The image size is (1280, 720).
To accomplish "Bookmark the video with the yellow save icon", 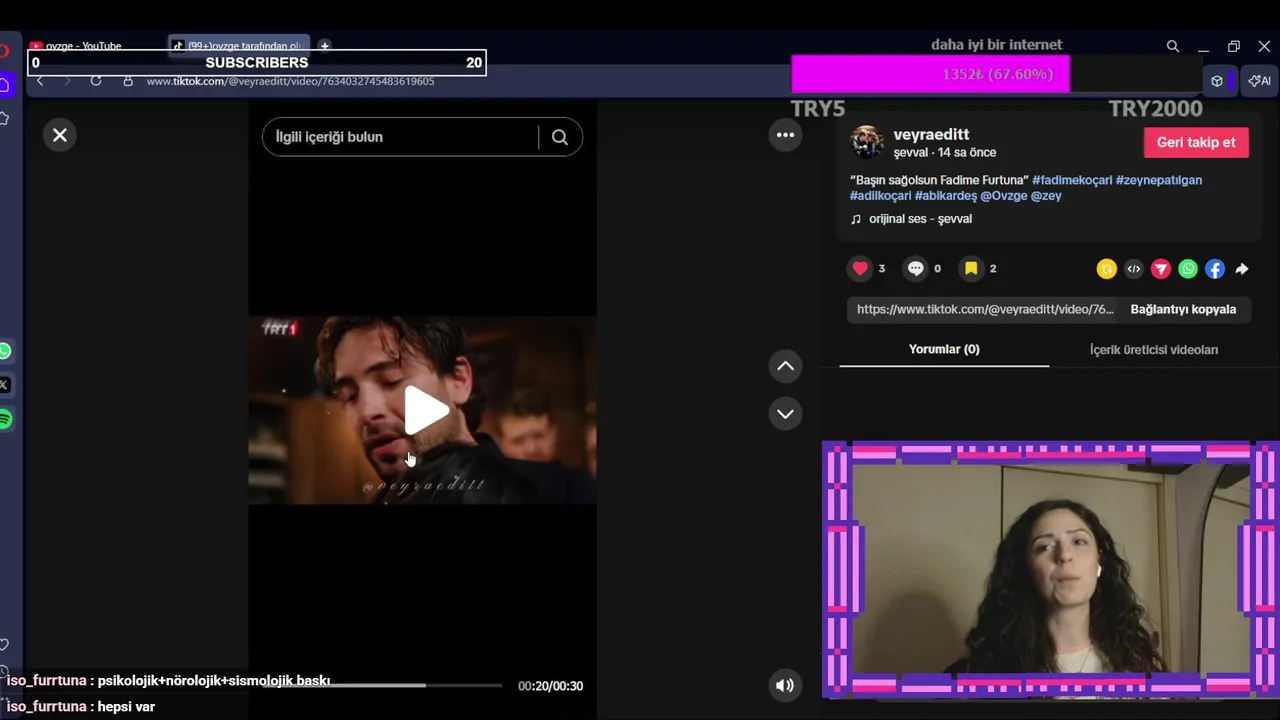I will [x=971, y=268].
